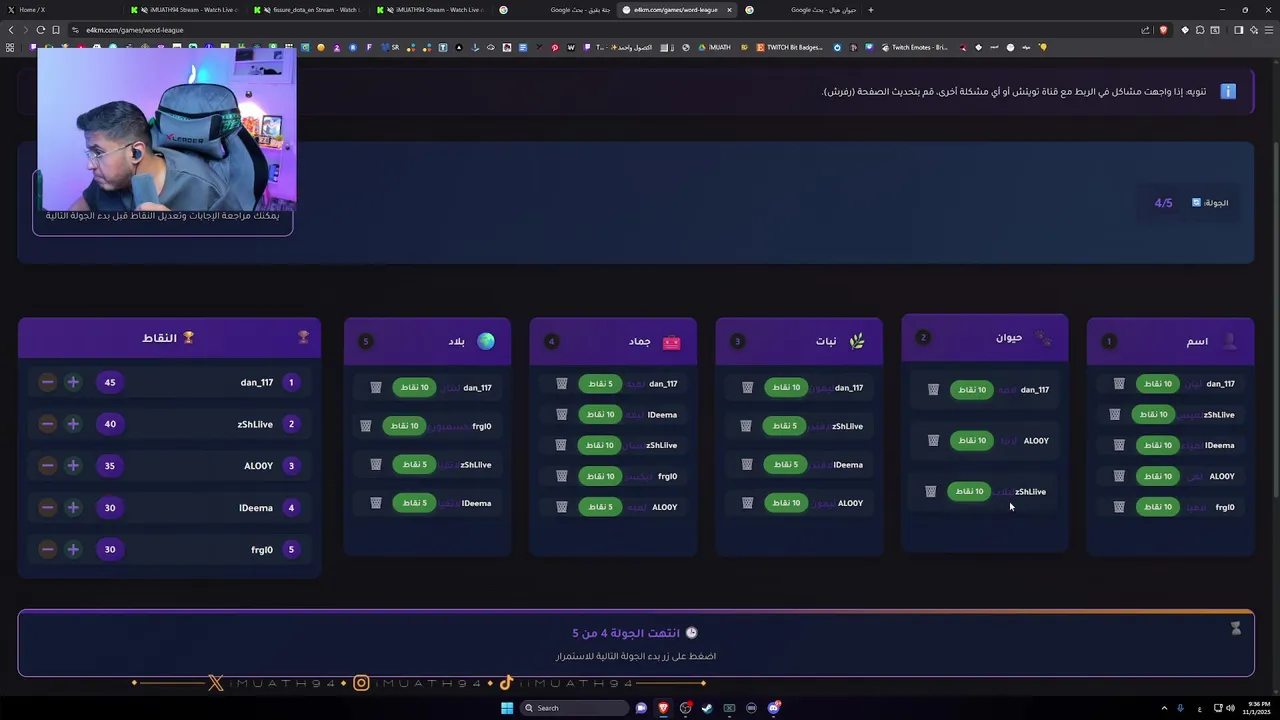Open the iMUATH bookmark
The image size is (1280, 720).
point(714,47)
